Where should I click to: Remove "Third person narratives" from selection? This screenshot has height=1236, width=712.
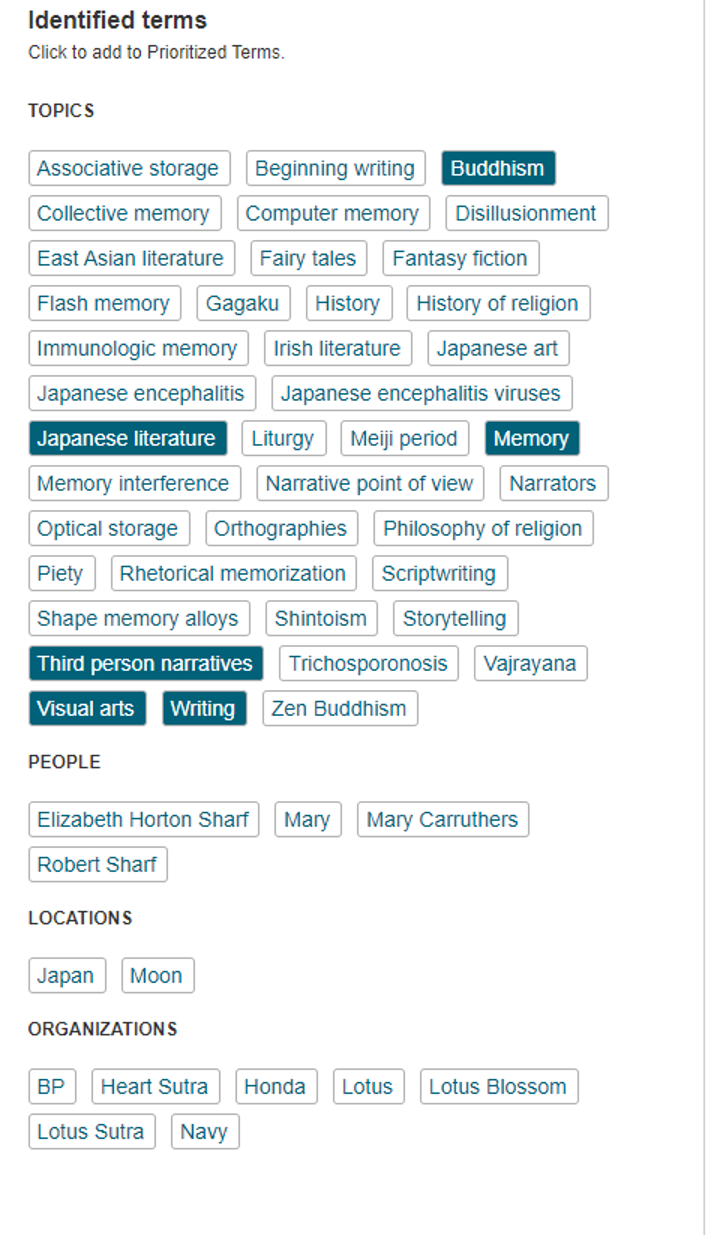click(145, 663)
